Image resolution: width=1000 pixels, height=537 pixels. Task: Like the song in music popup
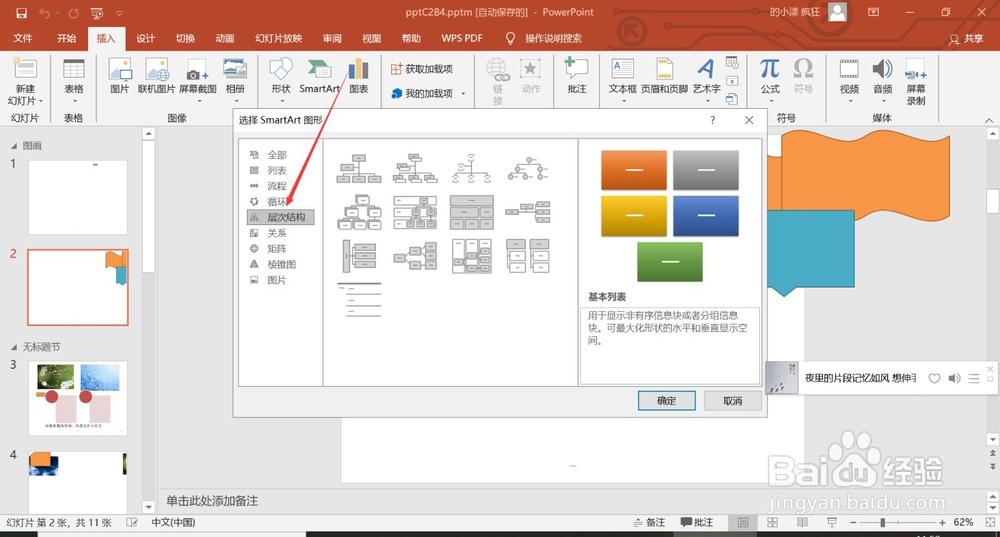pos(934,378)
